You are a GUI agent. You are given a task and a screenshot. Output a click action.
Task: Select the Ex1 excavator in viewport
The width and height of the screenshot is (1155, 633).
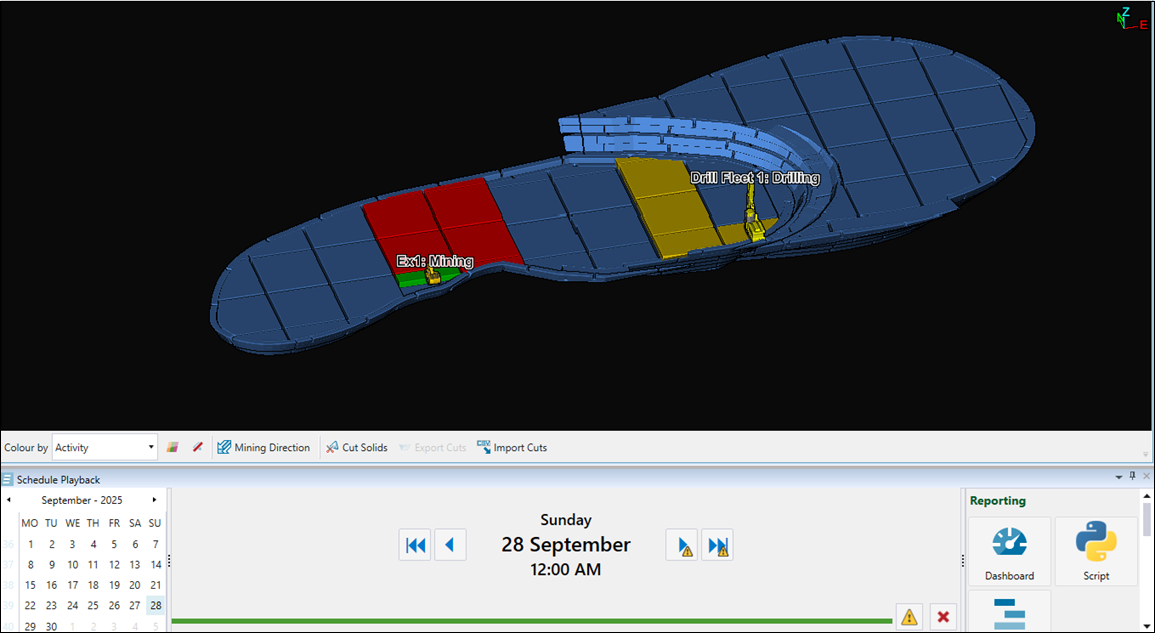[x=433, y=276]
